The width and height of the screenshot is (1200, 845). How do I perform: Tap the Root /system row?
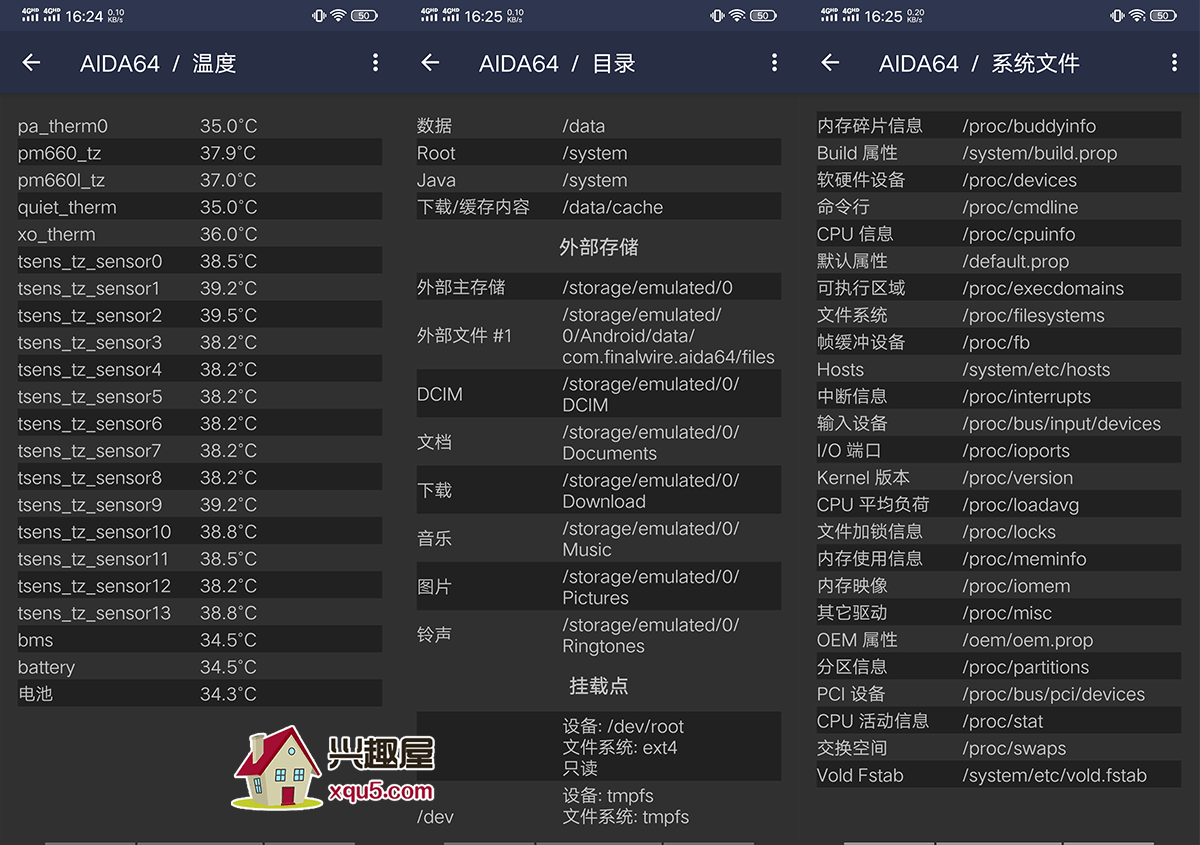tap(599, 153)
